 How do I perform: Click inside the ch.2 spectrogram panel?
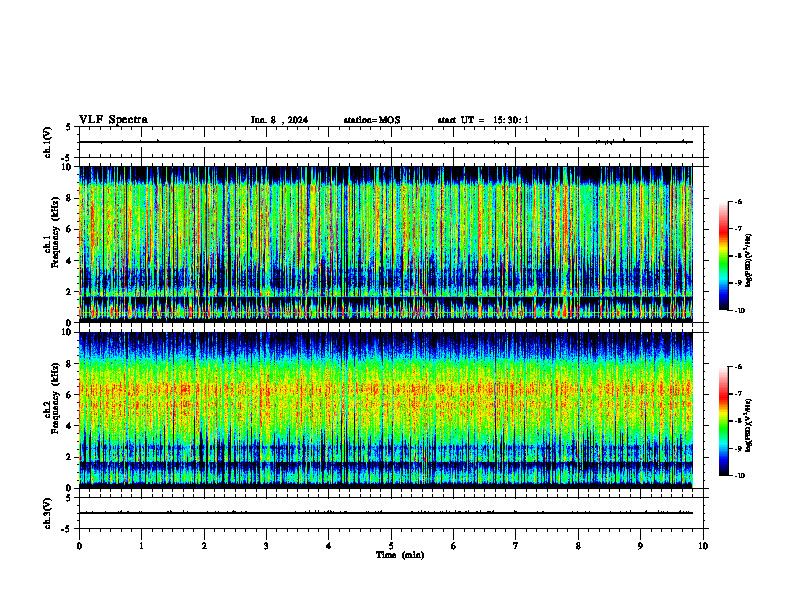tap(386, 410)
